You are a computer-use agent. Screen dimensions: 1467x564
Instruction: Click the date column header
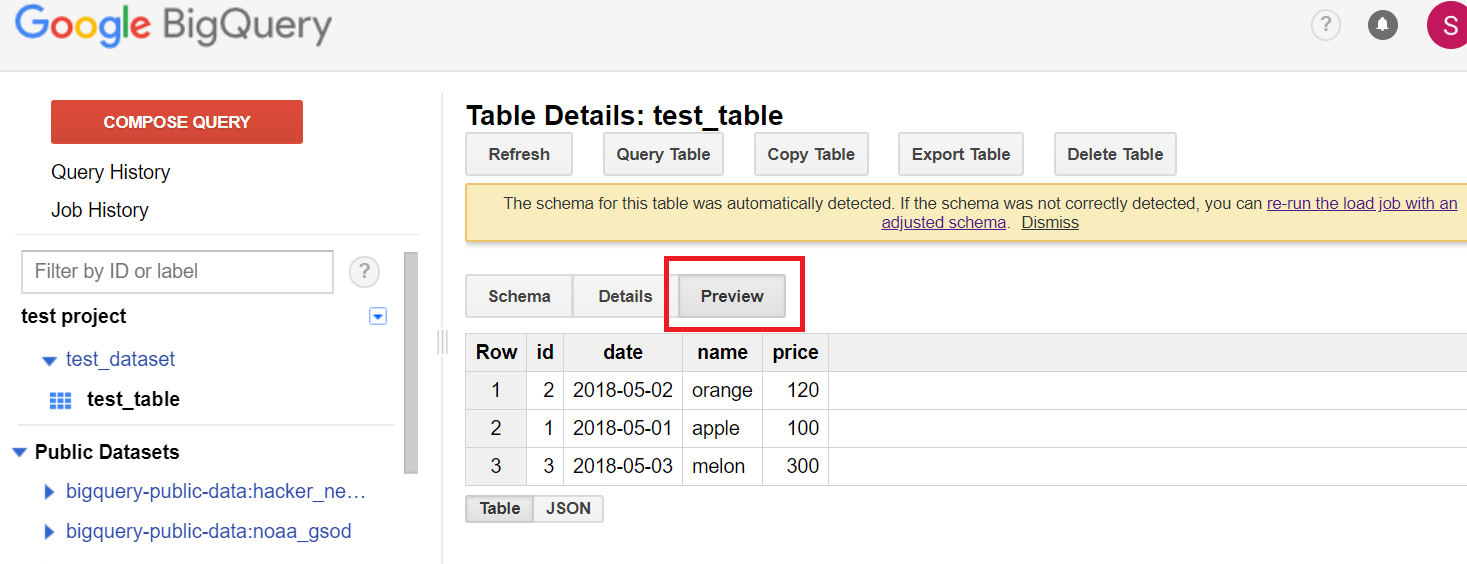pyautogui.click(x=623, y=352)
